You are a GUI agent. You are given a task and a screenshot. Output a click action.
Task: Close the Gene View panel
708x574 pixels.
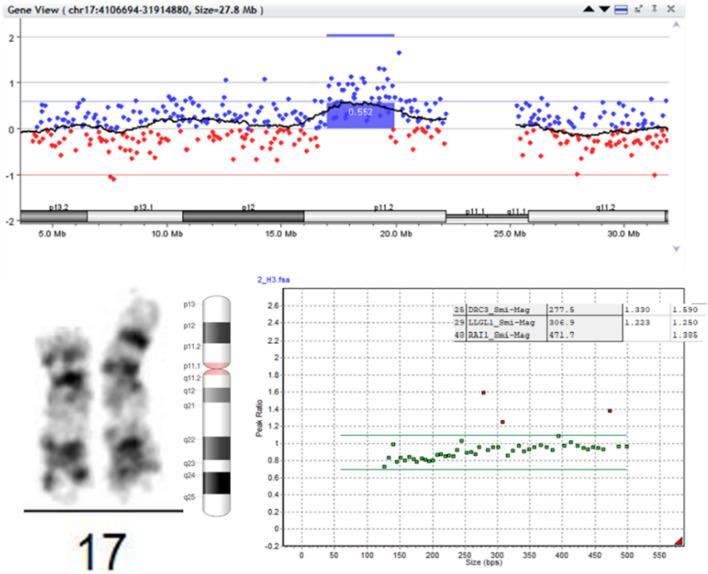pos(669,8)
